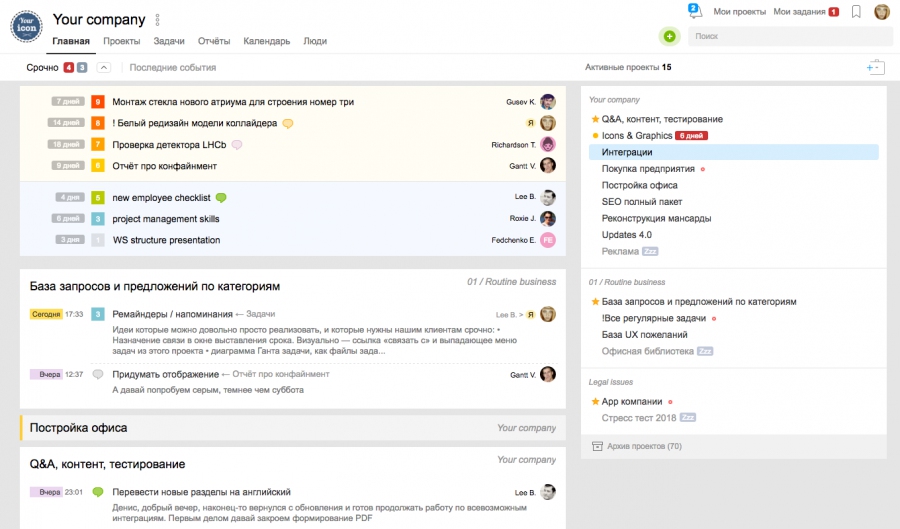
Task: Select Постройка офиса in projects sidebar
Action: tap(639, 185)
